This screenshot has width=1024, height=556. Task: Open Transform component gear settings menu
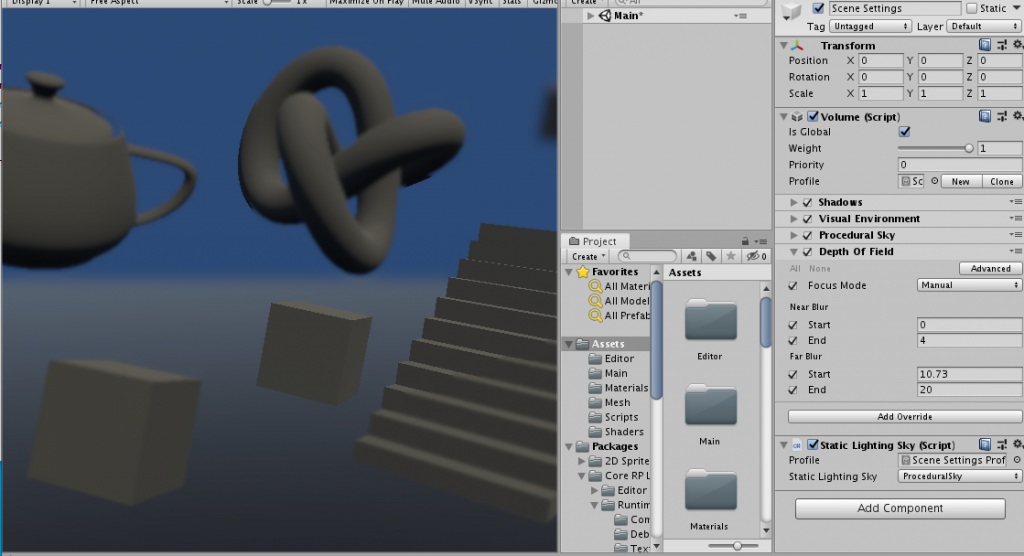(x=1017, y=44)
